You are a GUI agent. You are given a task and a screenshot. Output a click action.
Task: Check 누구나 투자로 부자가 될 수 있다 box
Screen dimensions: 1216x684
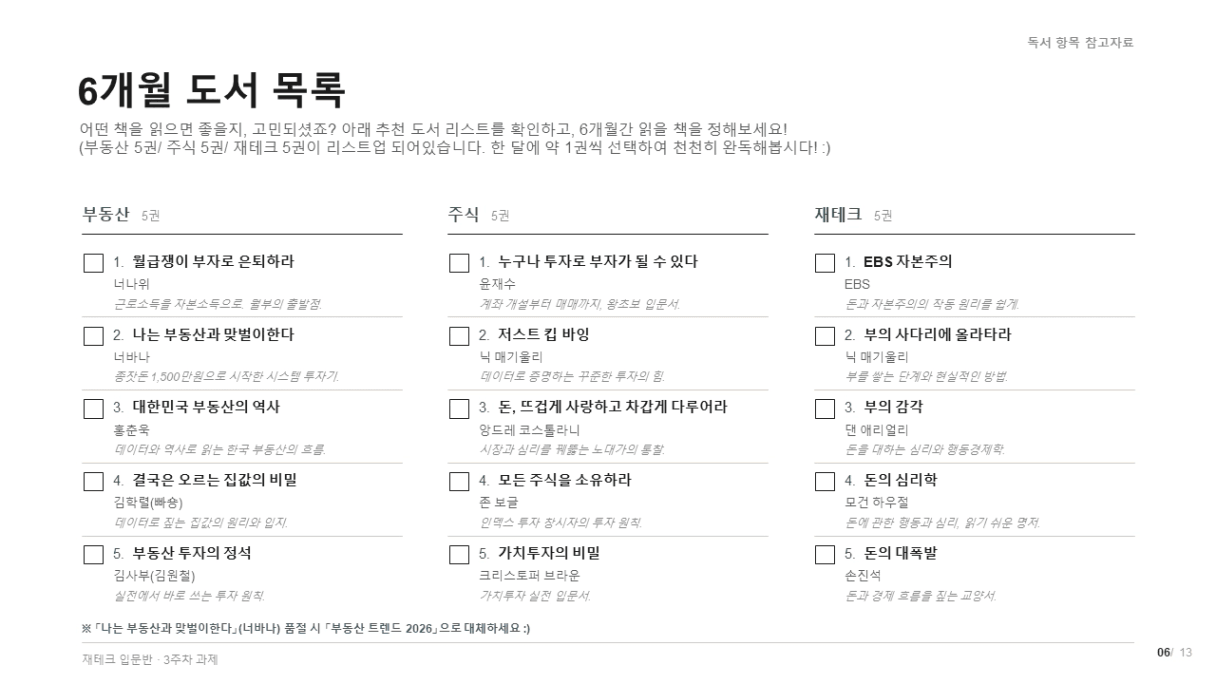[x=459, y=263]
